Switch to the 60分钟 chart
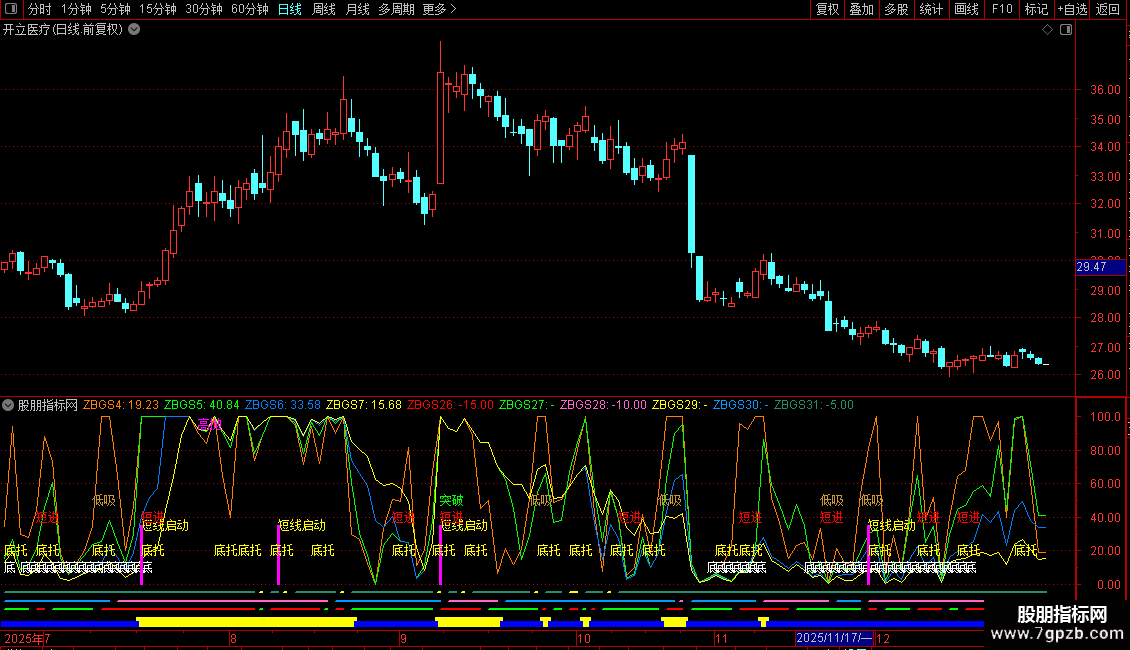Image resolution: width=1130 pixels, height=650 pixels. click(x=249, y=9)
